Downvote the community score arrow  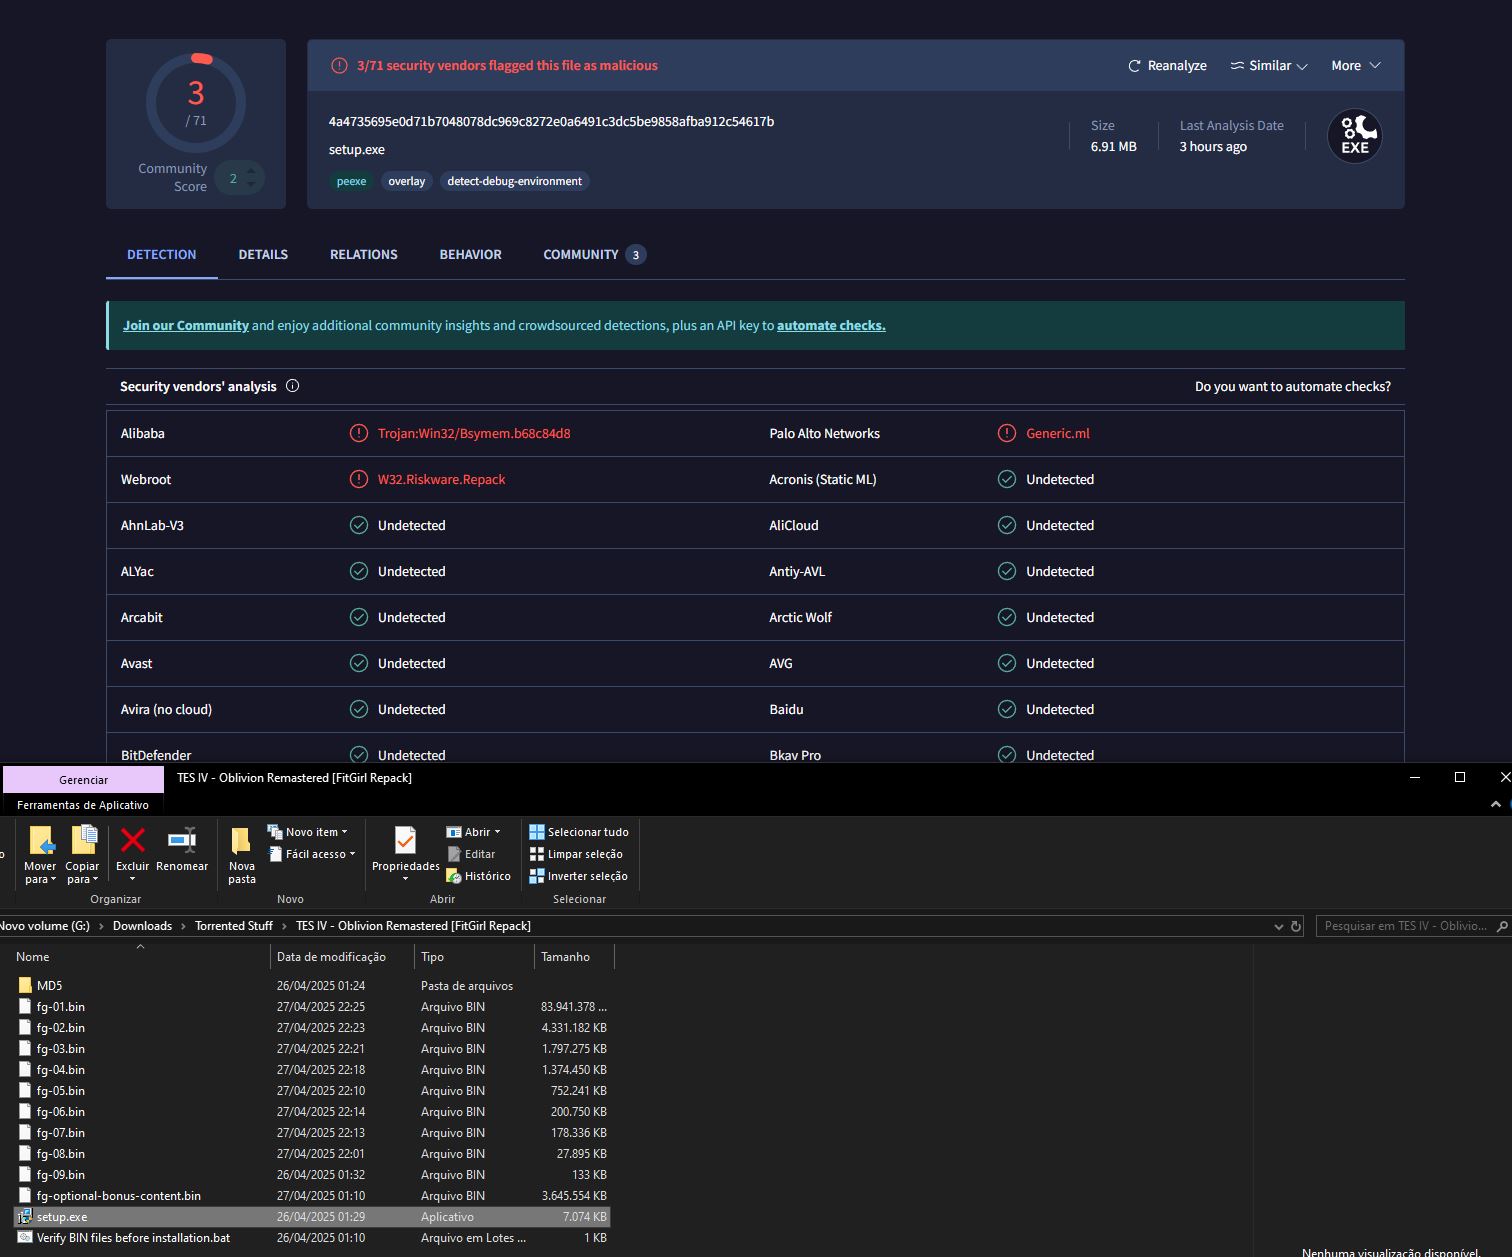(250, 186)
